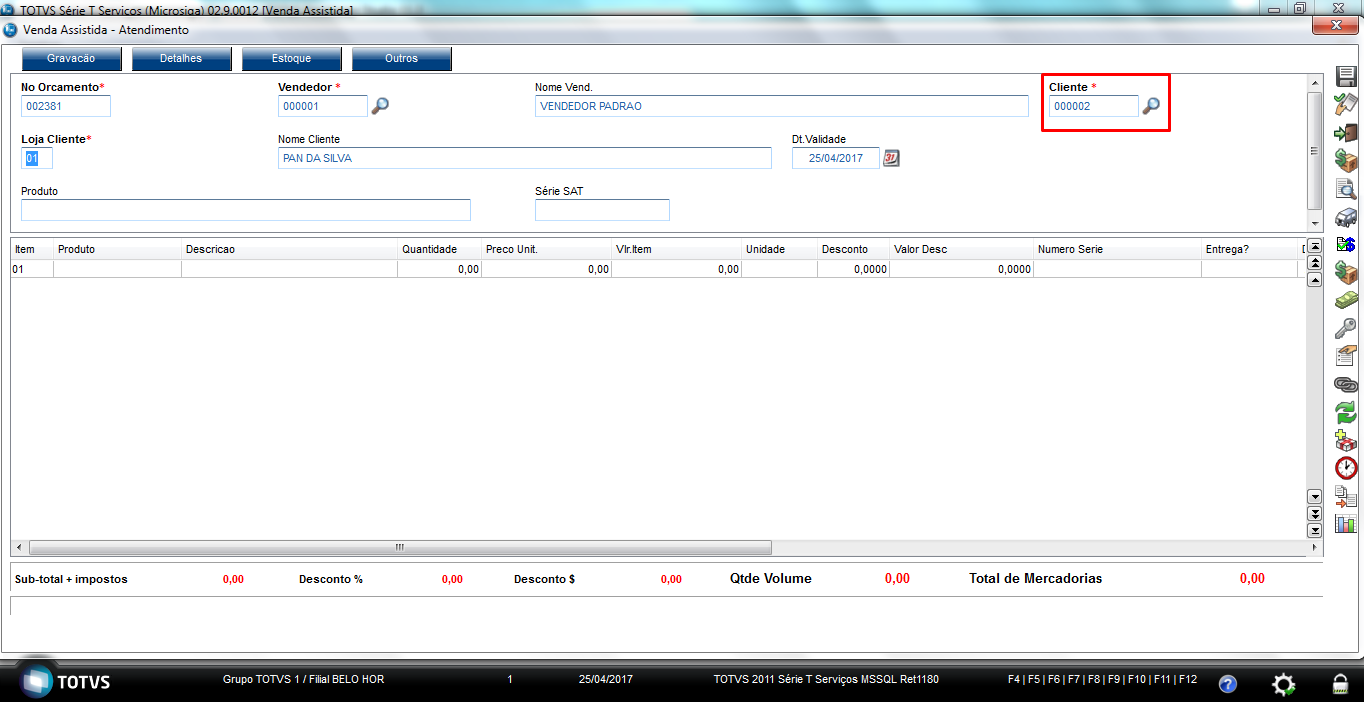Click the Nome Cliente field
Image resolution: width=1364 pixels, height=702 pixels.
point(525,158)
